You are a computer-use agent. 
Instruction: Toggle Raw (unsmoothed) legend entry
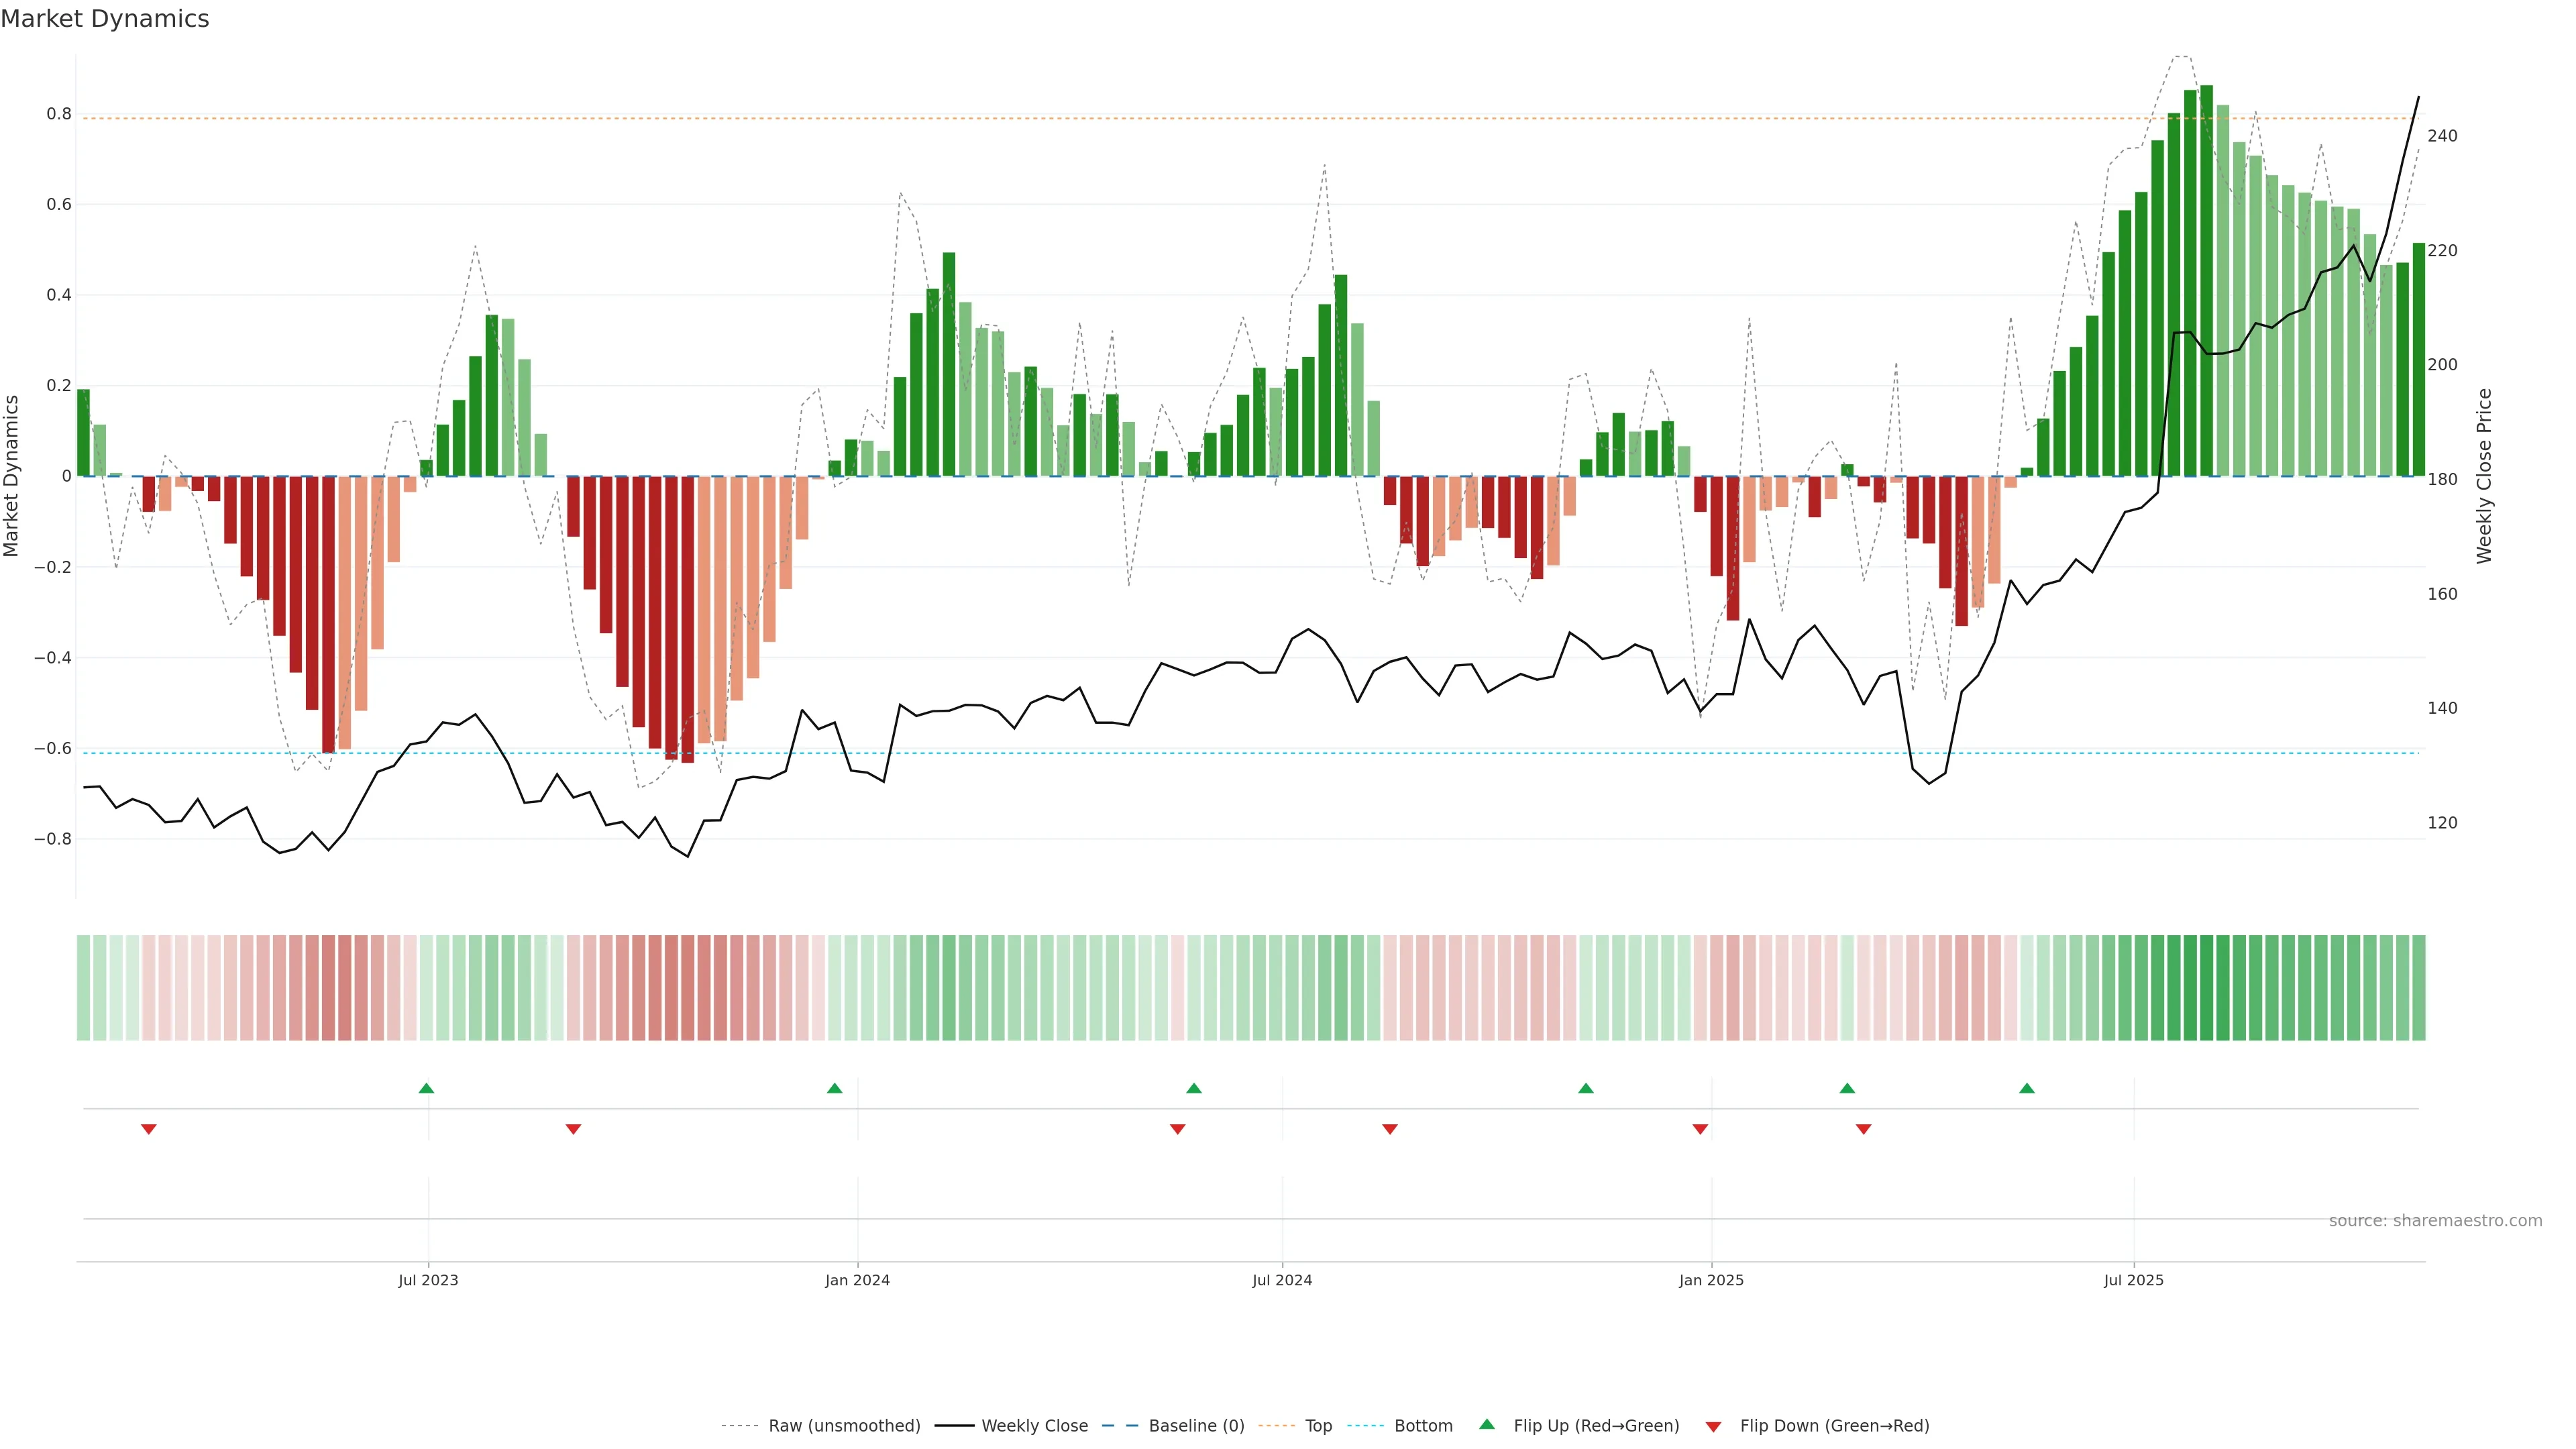click(x=843, y=1426)
